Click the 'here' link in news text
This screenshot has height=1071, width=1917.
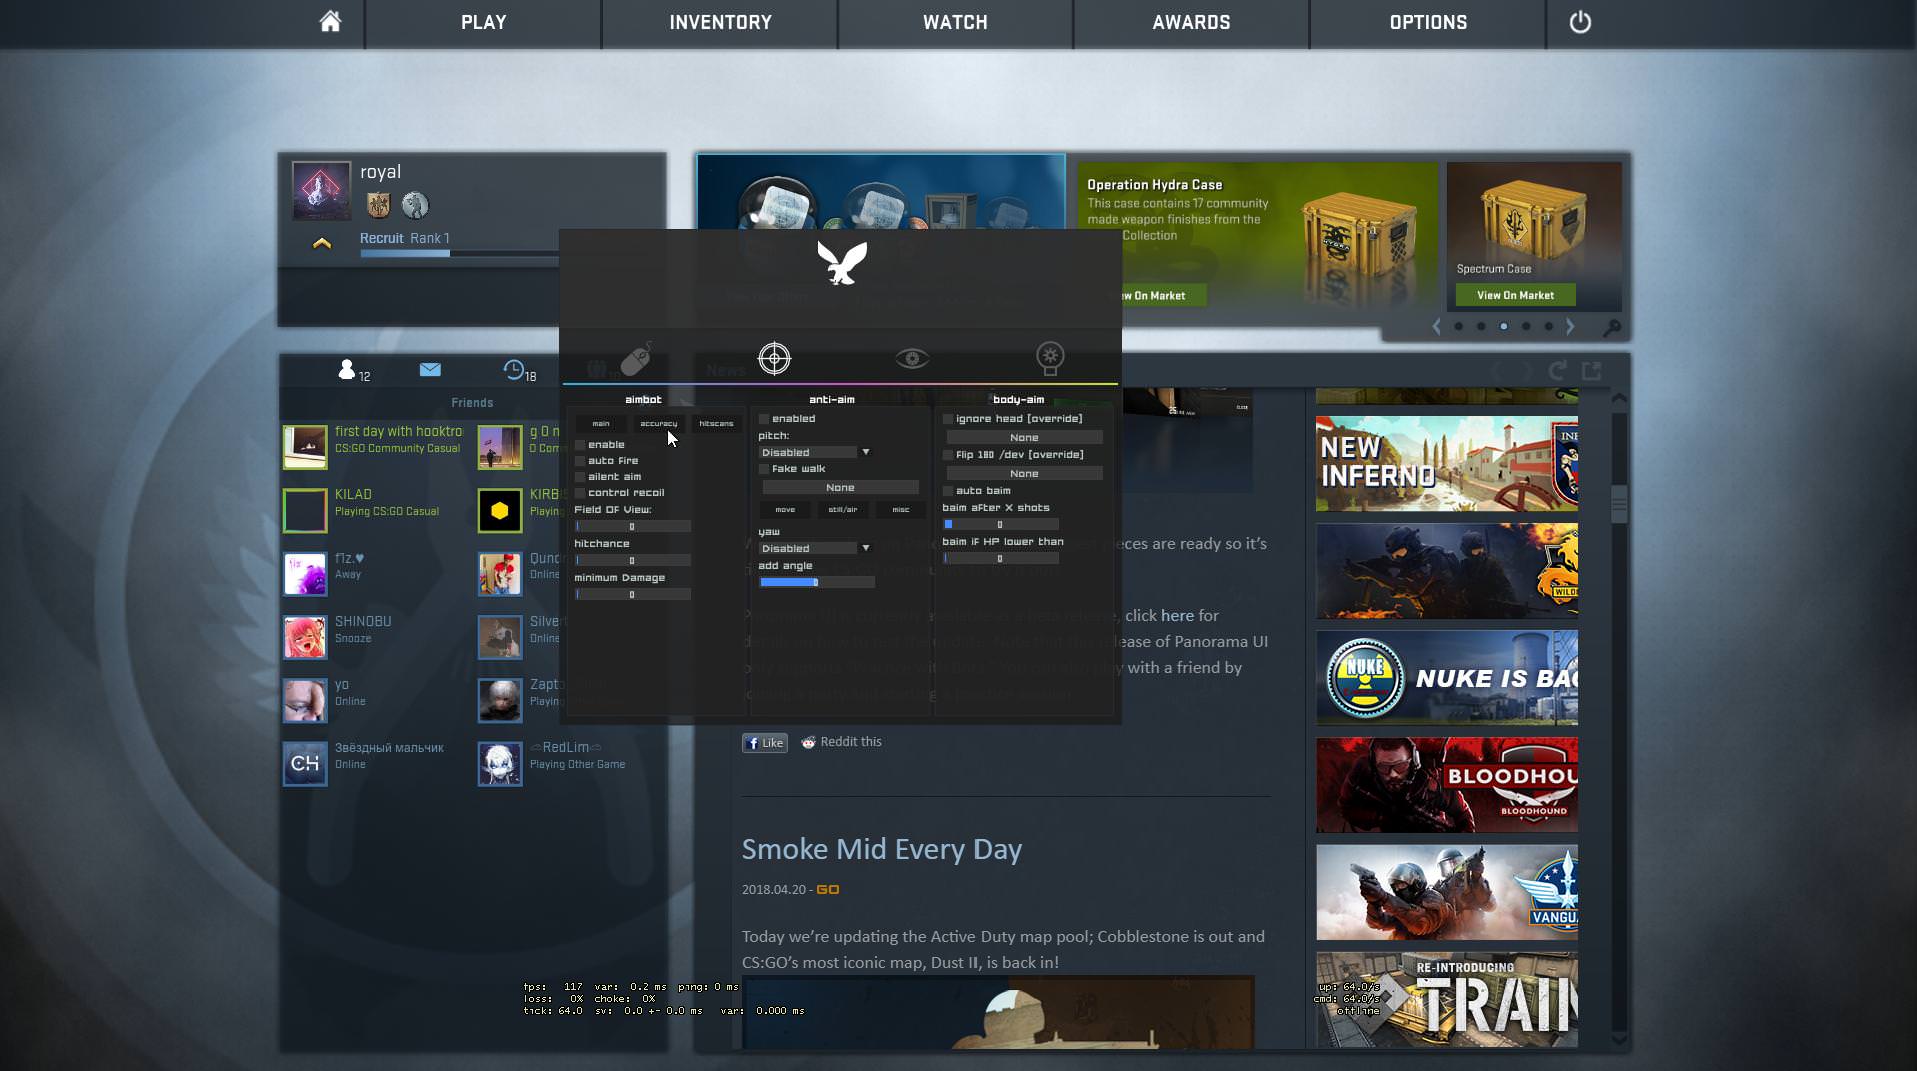[1177, 615]
